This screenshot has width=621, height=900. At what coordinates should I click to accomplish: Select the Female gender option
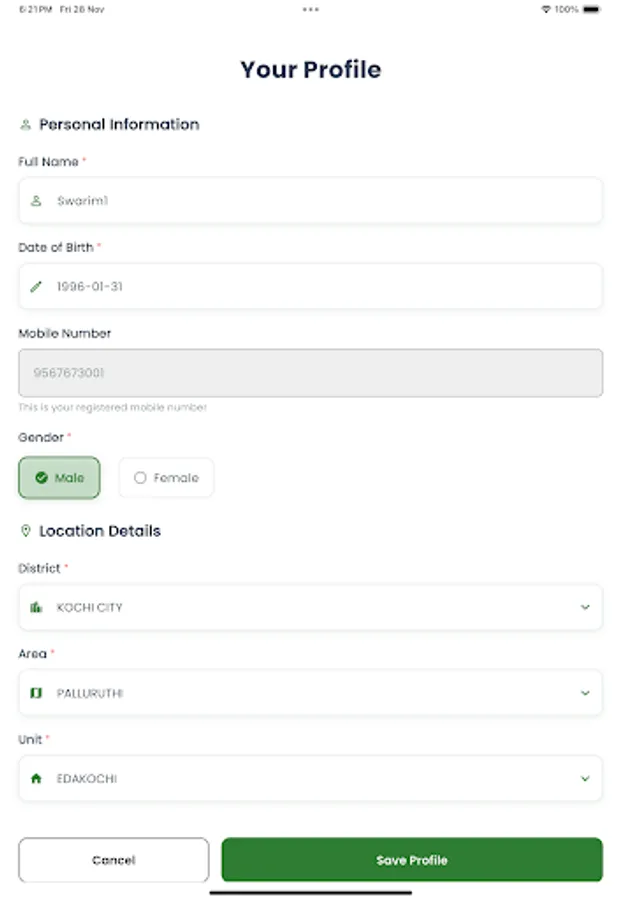pyautogui.click(x=166, y=477)
